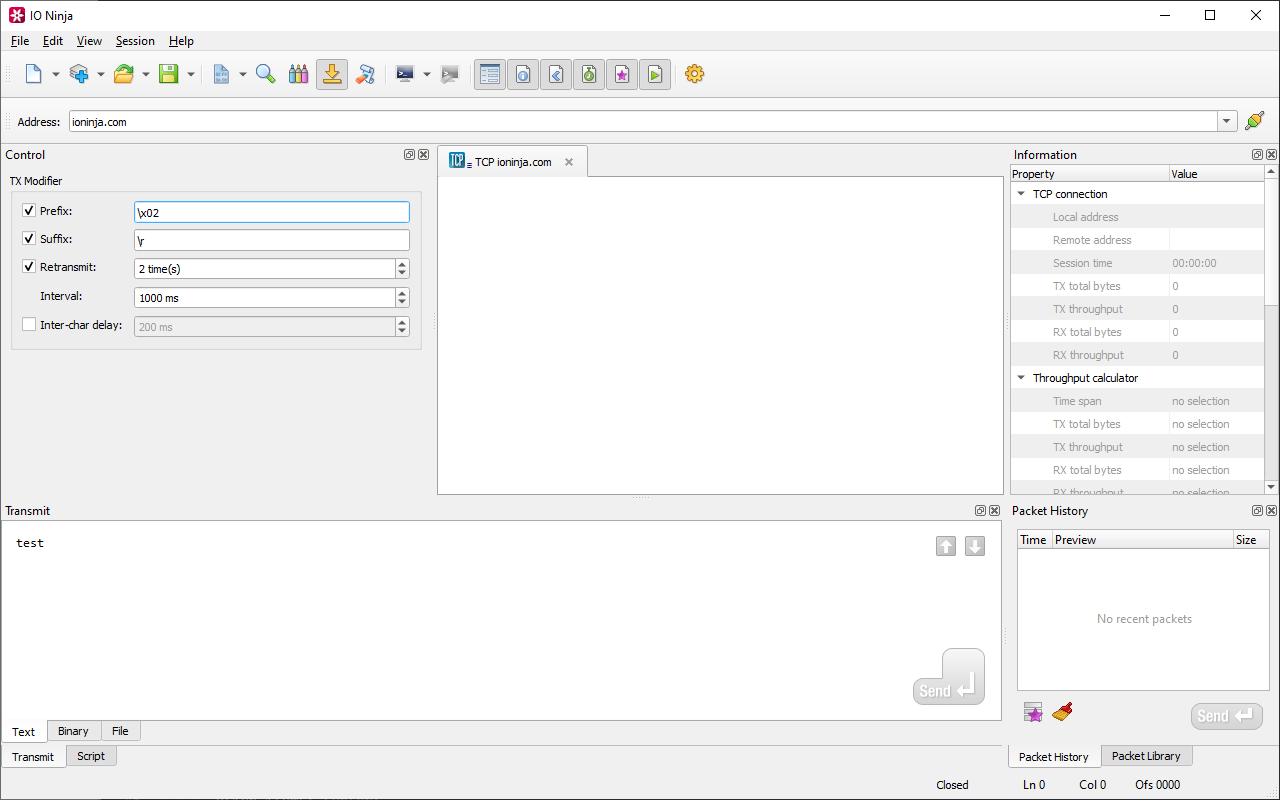Viewport: 1280px width, 800px height.
Task: Click the open folder icon
Action: [124, 74]
